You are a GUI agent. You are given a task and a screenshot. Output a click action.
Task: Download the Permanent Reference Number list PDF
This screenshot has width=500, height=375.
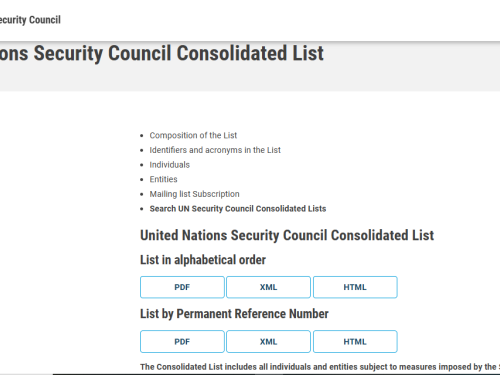click(182, 341)
